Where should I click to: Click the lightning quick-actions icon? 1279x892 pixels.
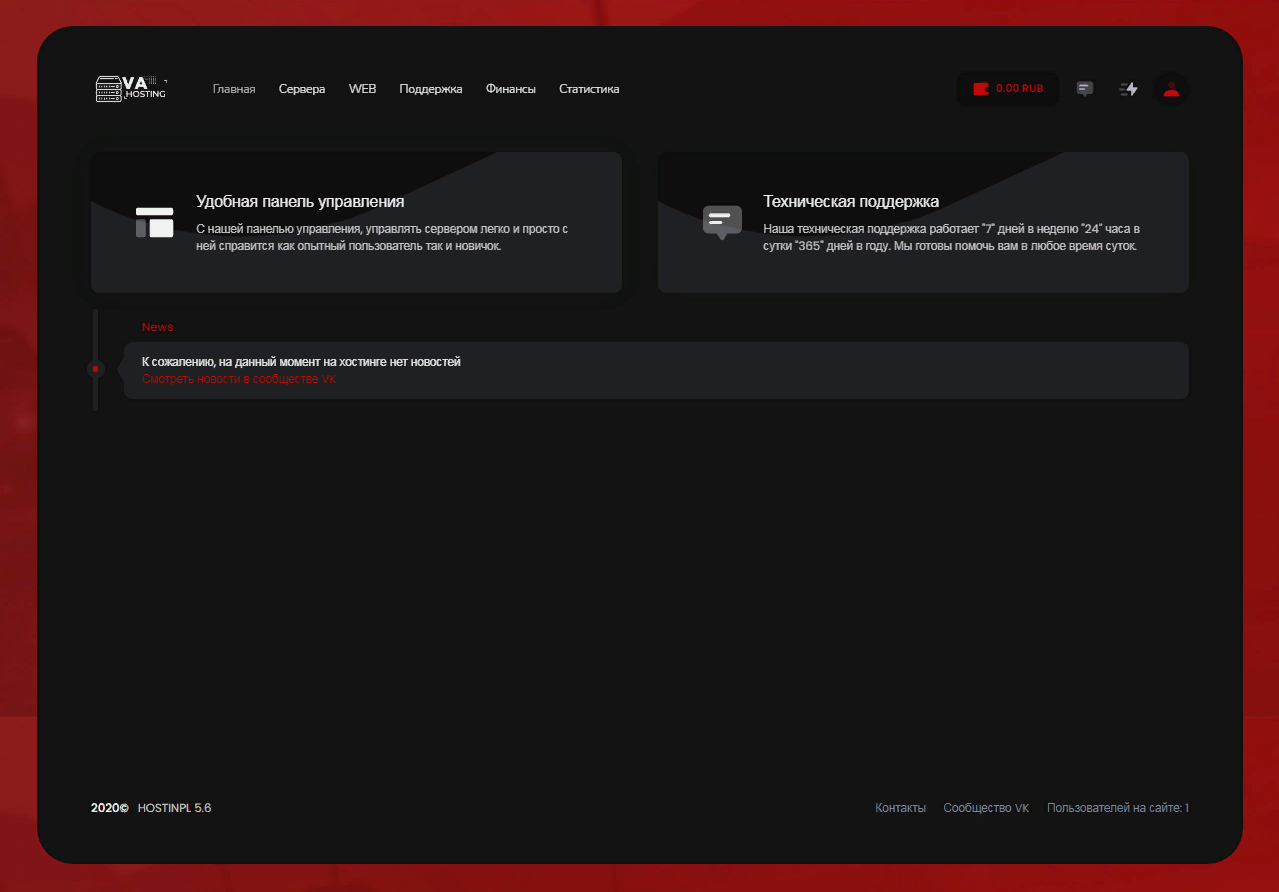[x=1129, y=89]
